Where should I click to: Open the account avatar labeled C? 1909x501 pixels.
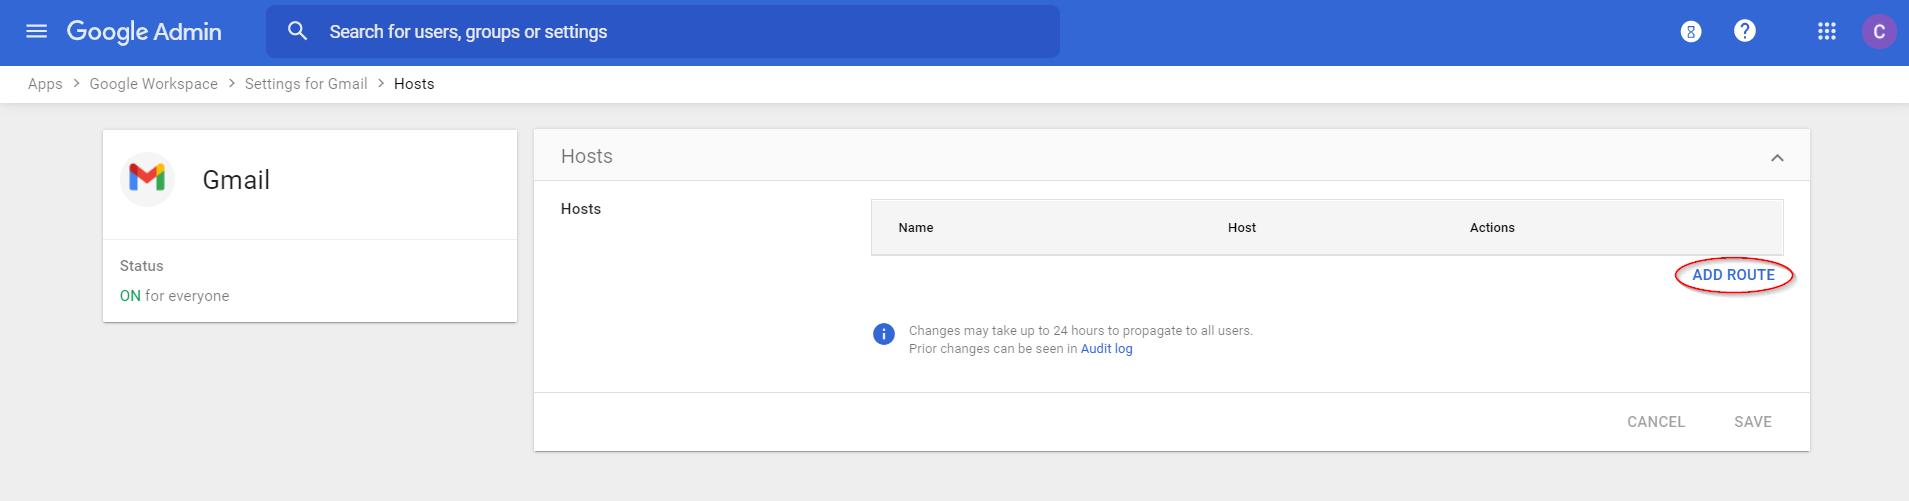point(1879,31)
